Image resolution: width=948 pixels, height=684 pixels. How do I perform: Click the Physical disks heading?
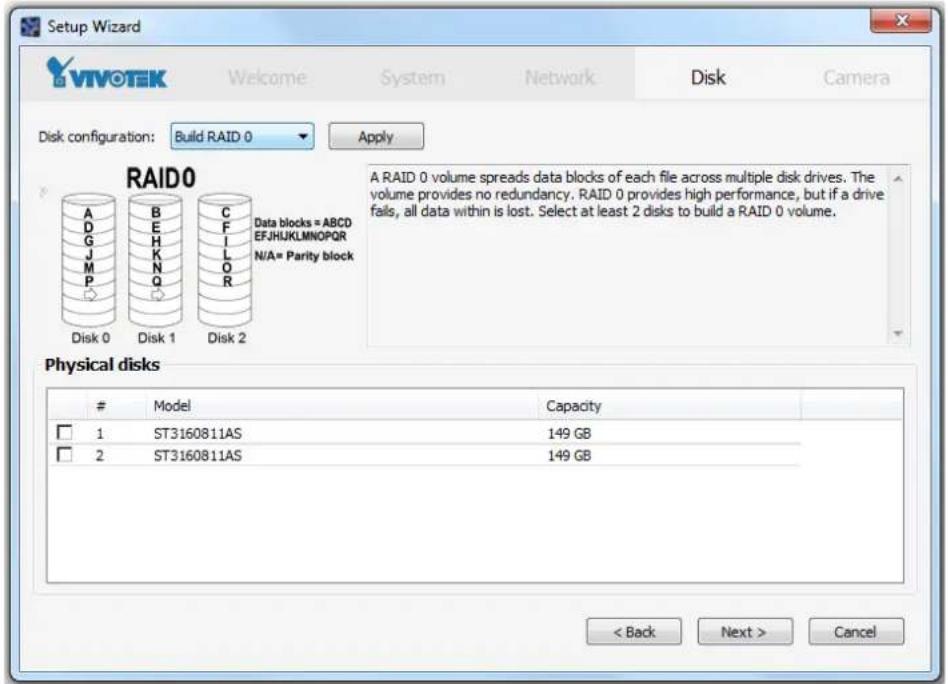coord(102,365)
